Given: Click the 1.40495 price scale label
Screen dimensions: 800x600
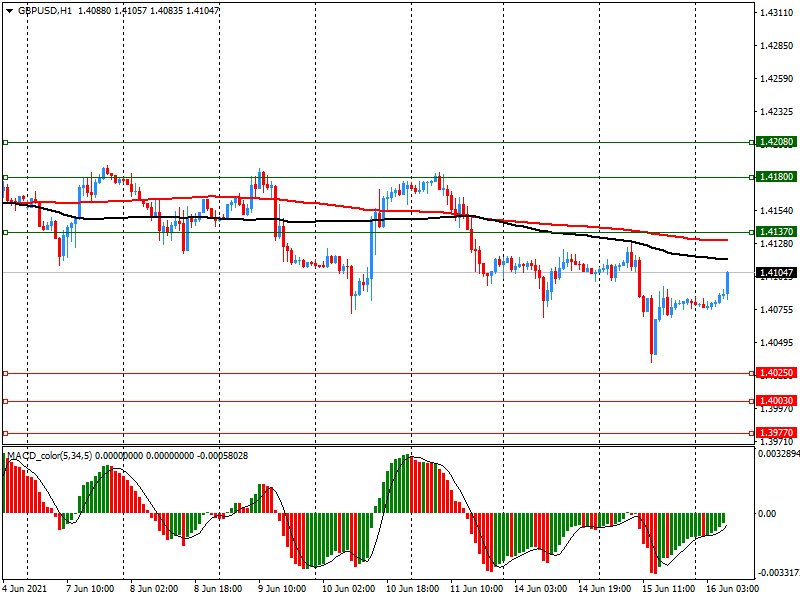Looking at the screenshot, I should [777, 343].
